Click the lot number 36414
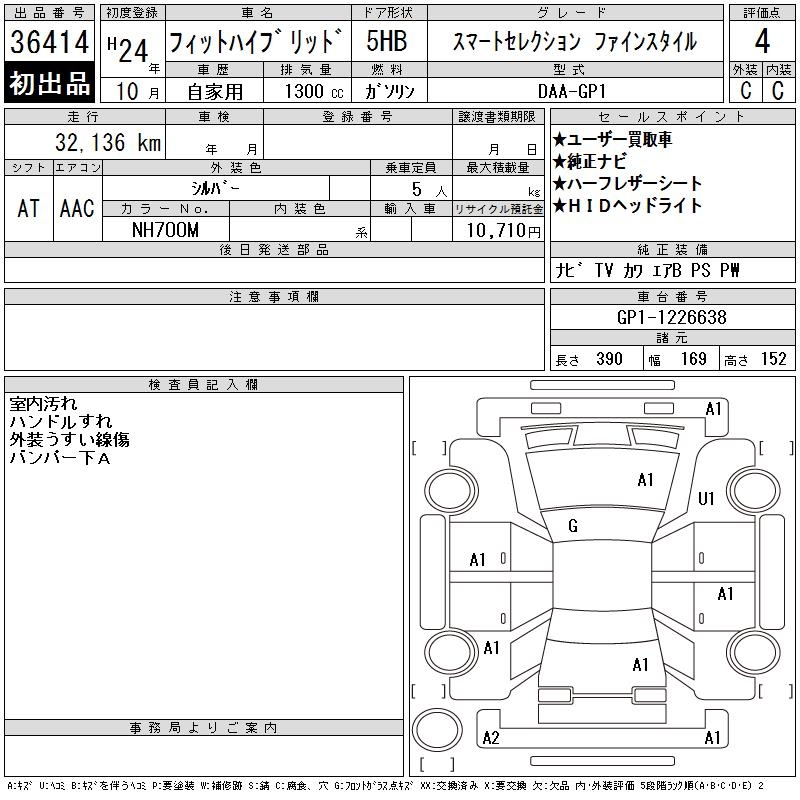The image size is (800, 800). pos(50,42)
